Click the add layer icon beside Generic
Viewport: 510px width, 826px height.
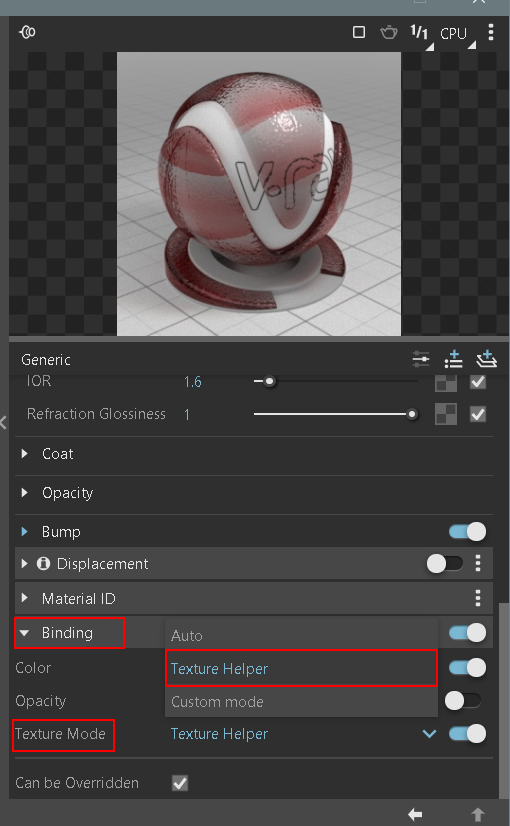(x=487, y=360)
